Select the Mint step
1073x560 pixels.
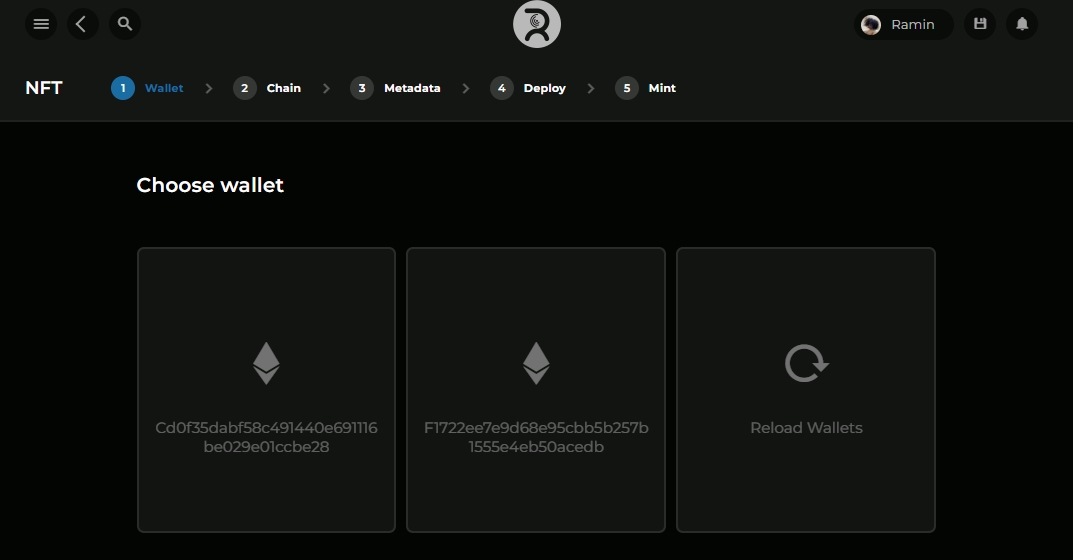[x=646, y=88]
